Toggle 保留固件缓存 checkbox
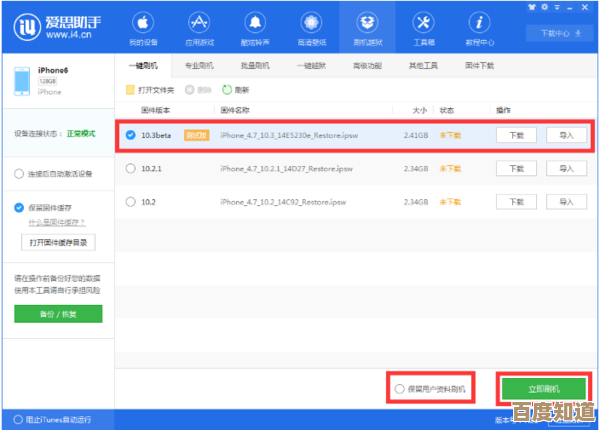This screenshot has width=600, height=430. click(19, 208)
